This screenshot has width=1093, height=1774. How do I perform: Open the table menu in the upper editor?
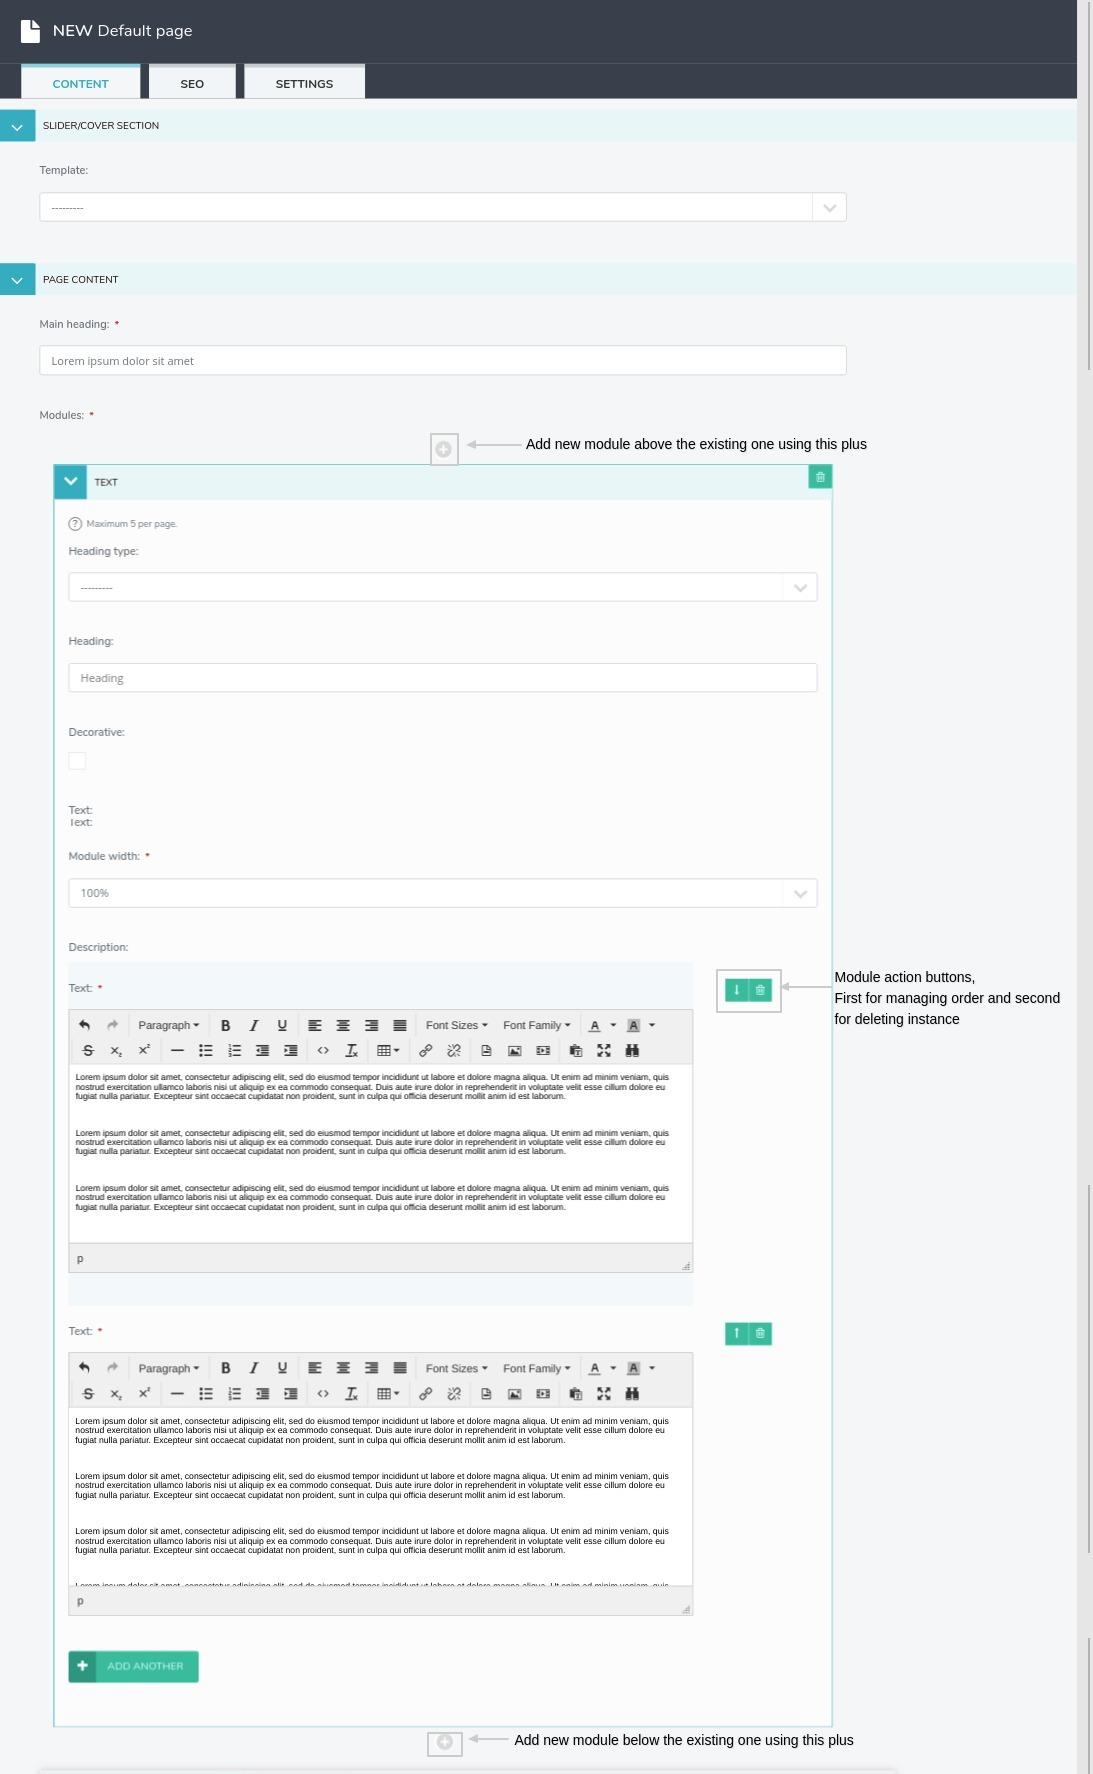(x=388, y=1050)
